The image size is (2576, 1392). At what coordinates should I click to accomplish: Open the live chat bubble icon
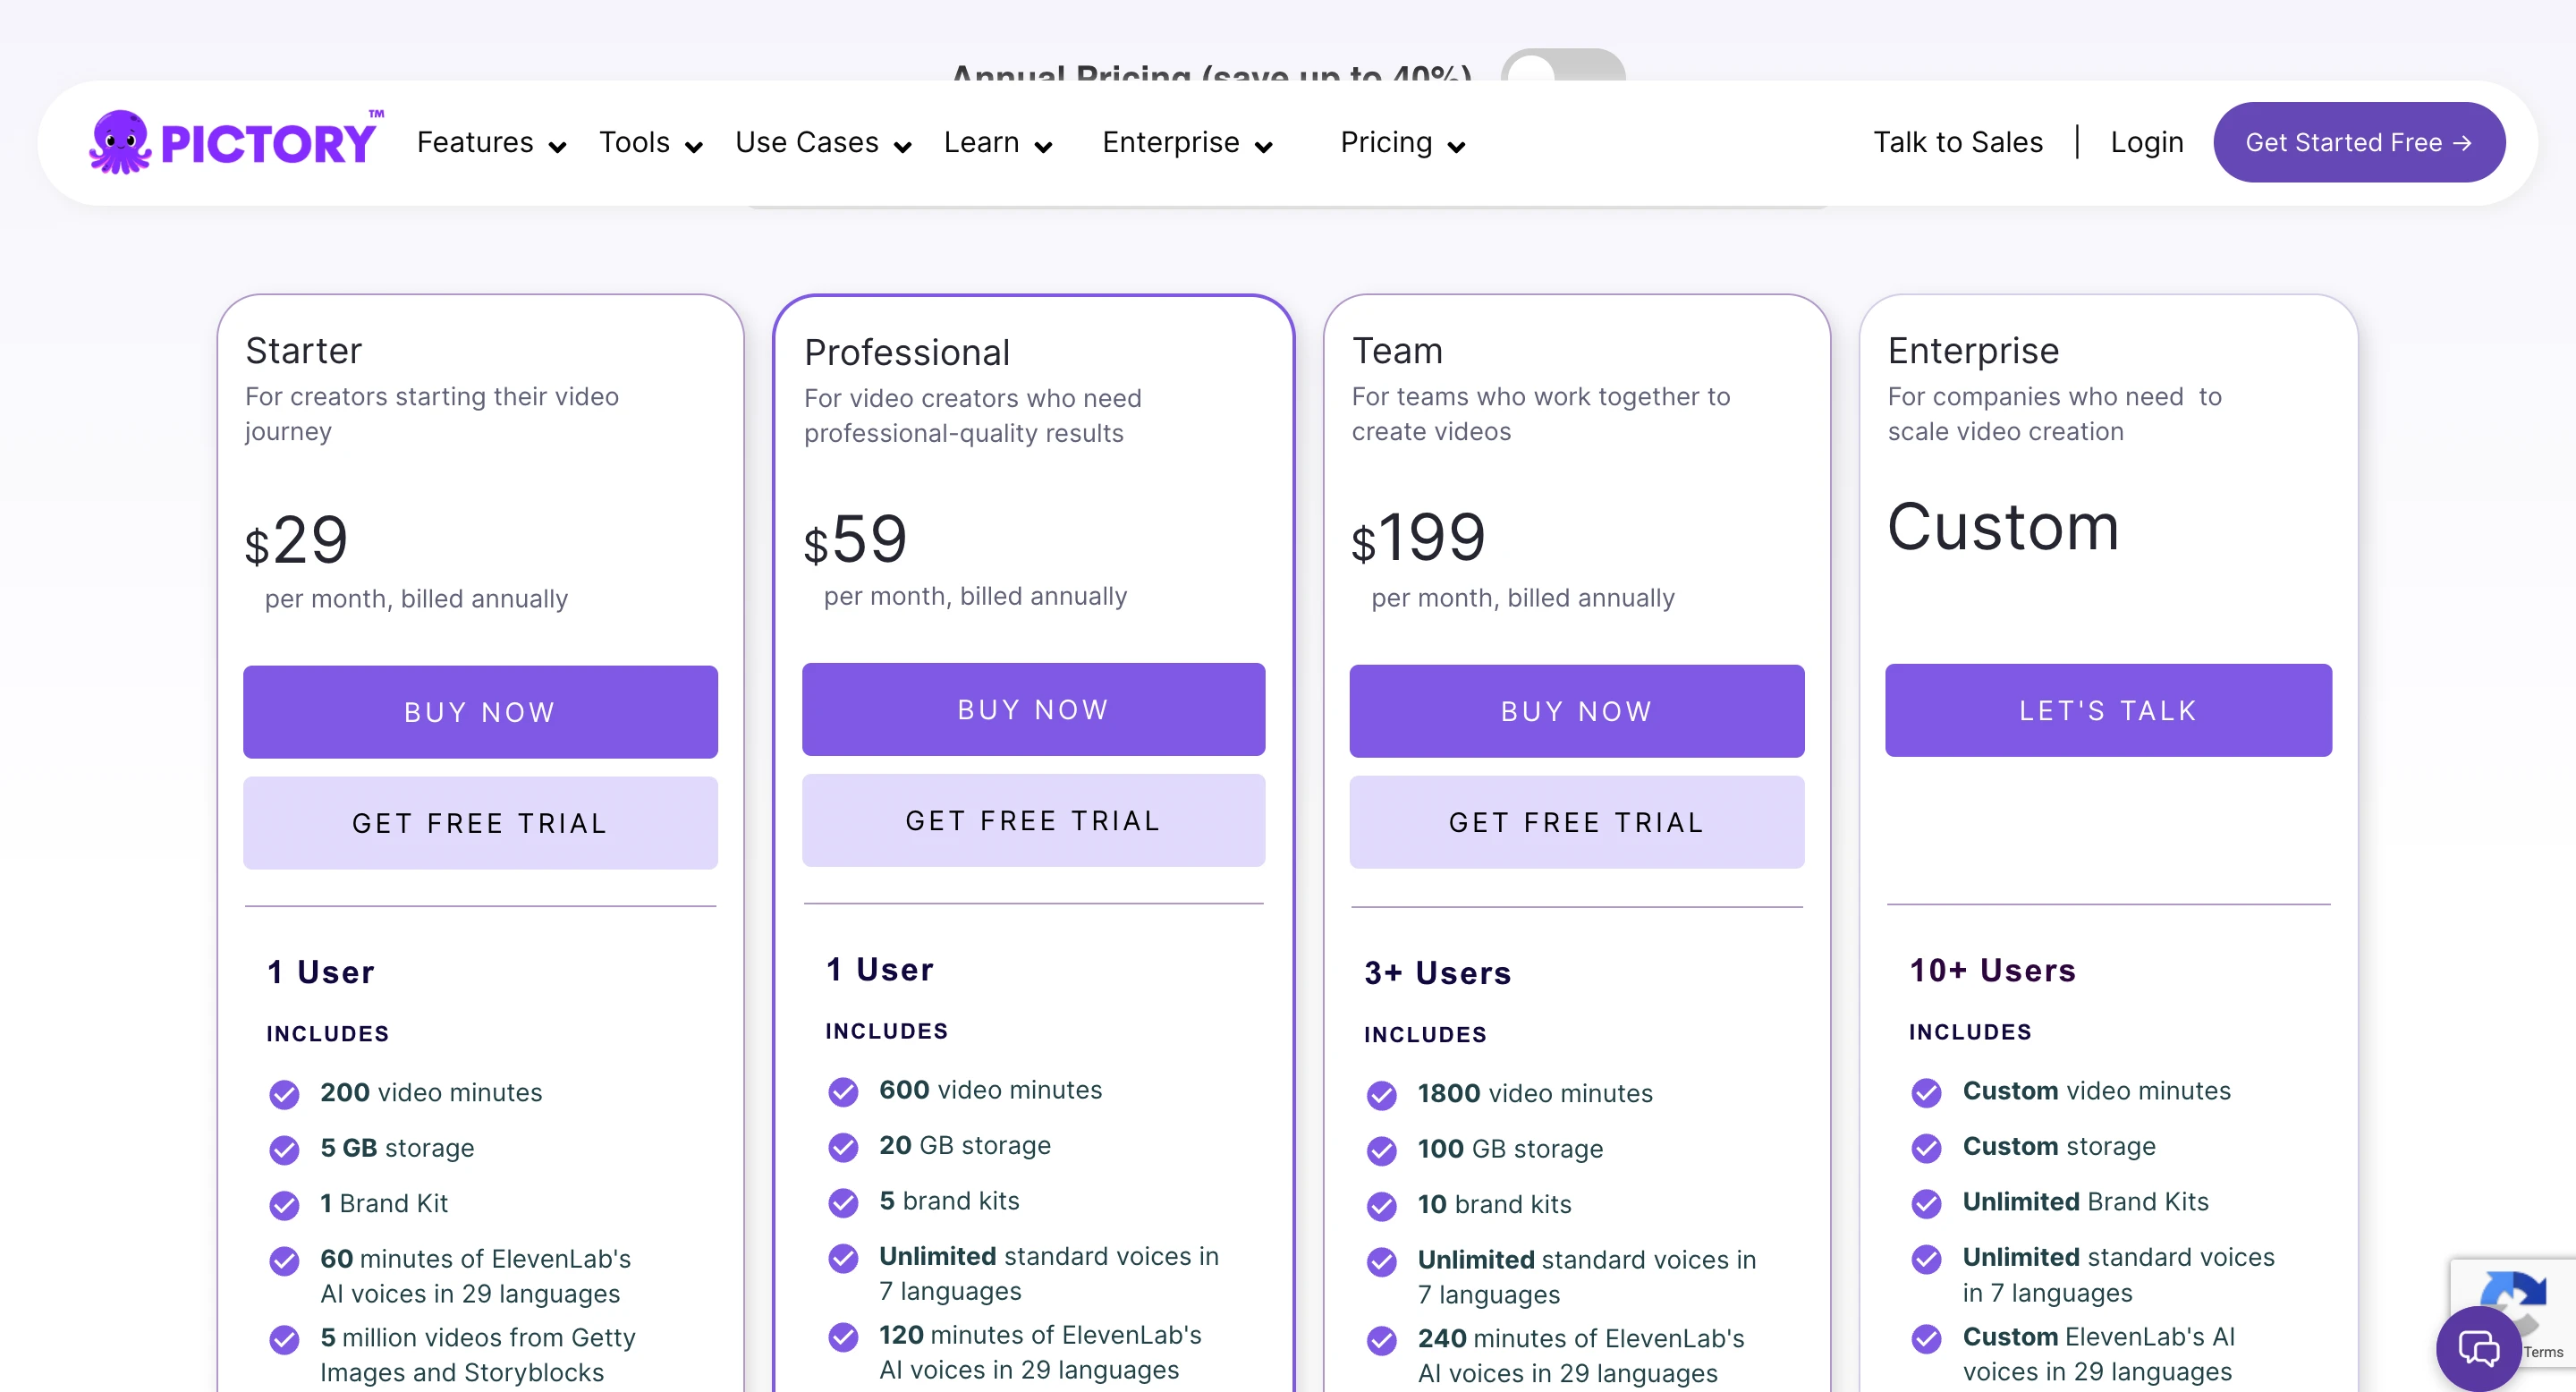tap(2478, 1349)
